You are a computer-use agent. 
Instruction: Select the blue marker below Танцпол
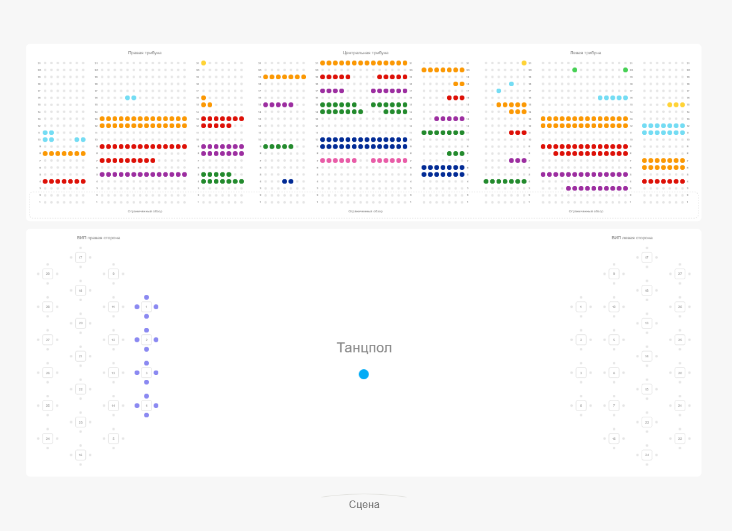coord(364,374)
